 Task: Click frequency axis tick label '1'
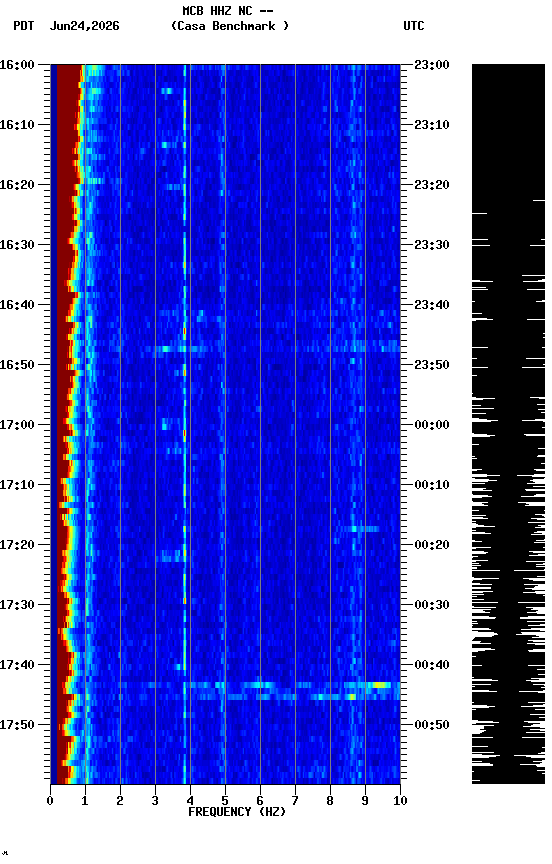pos(85,801)
